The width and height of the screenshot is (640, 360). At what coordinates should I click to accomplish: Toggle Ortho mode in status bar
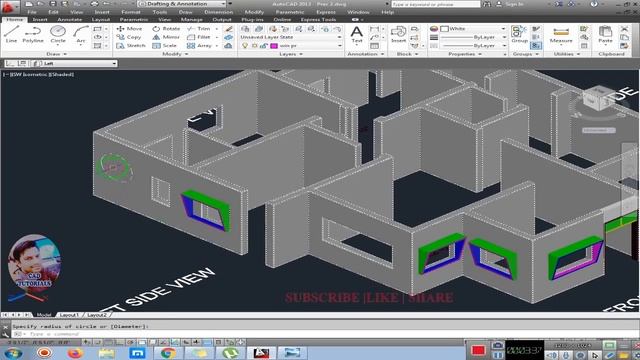tap(120, 342)
